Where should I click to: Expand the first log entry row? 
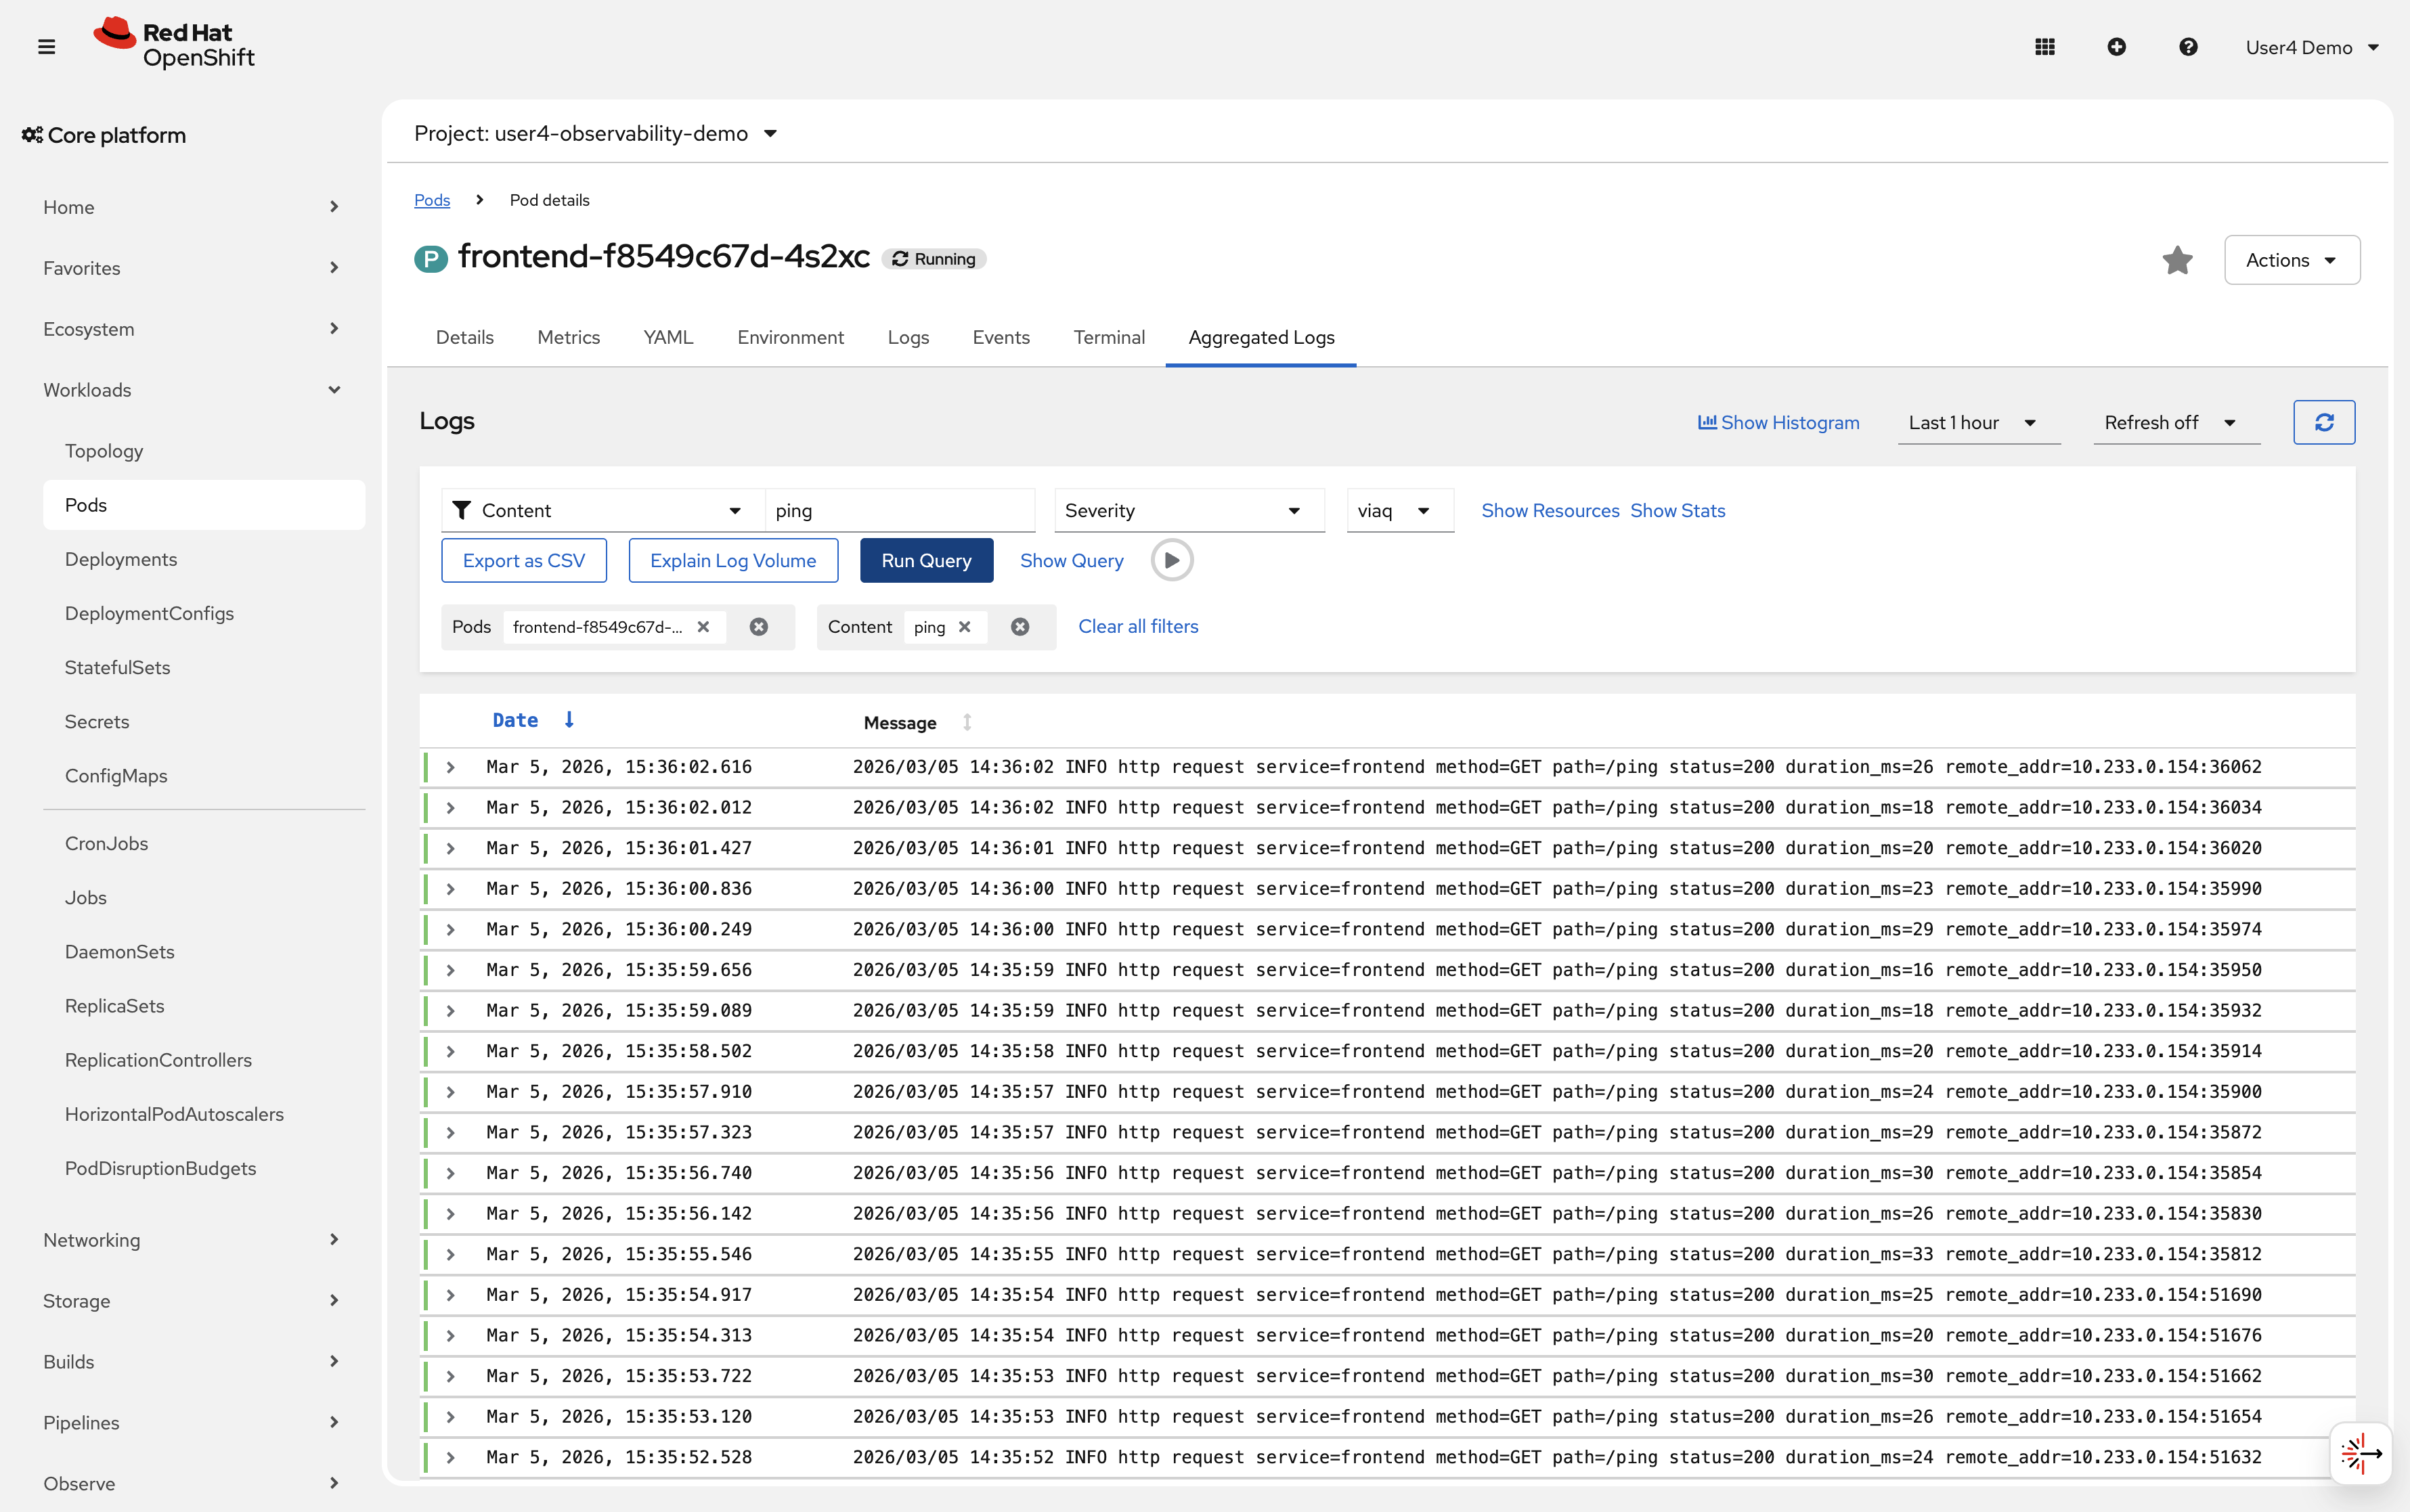452,766
